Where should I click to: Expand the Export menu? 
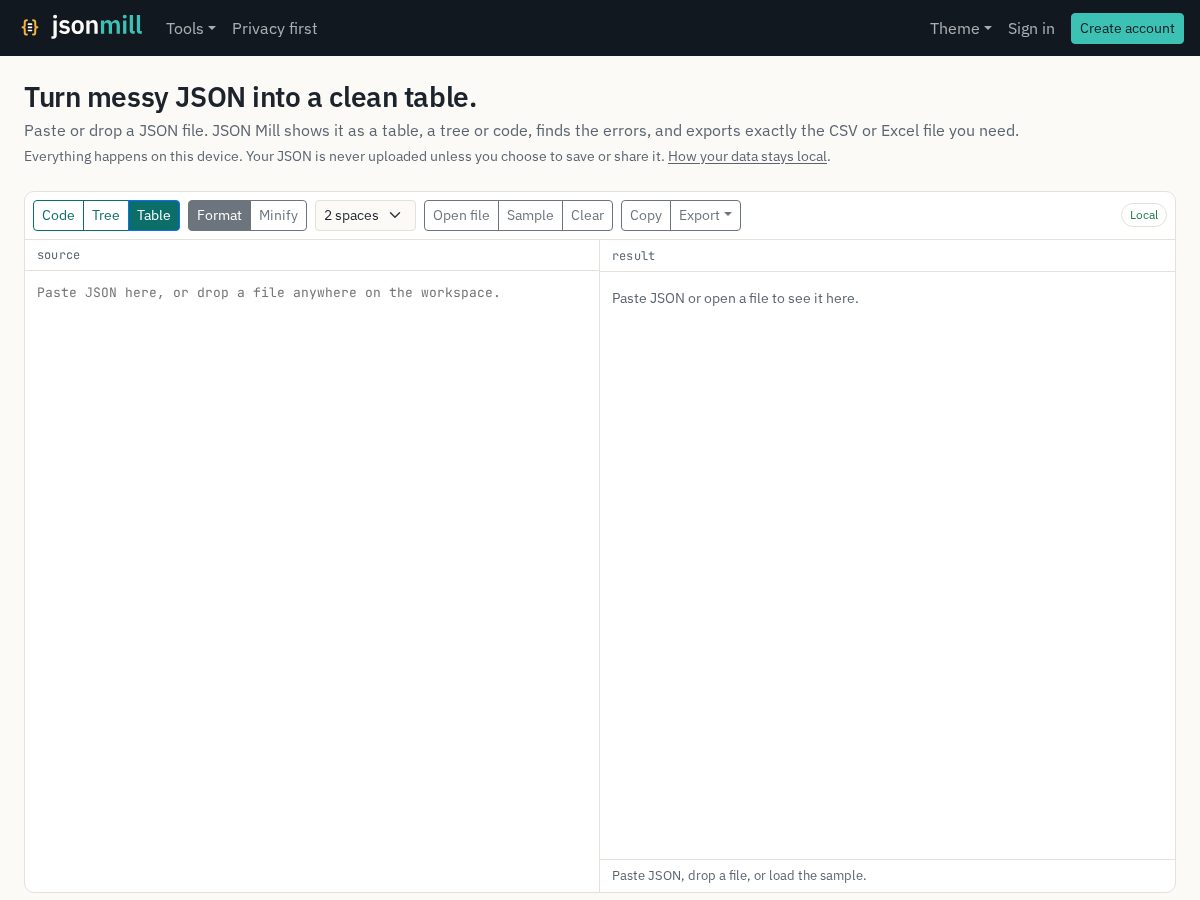pyautogui.click(x=705, y=215)
